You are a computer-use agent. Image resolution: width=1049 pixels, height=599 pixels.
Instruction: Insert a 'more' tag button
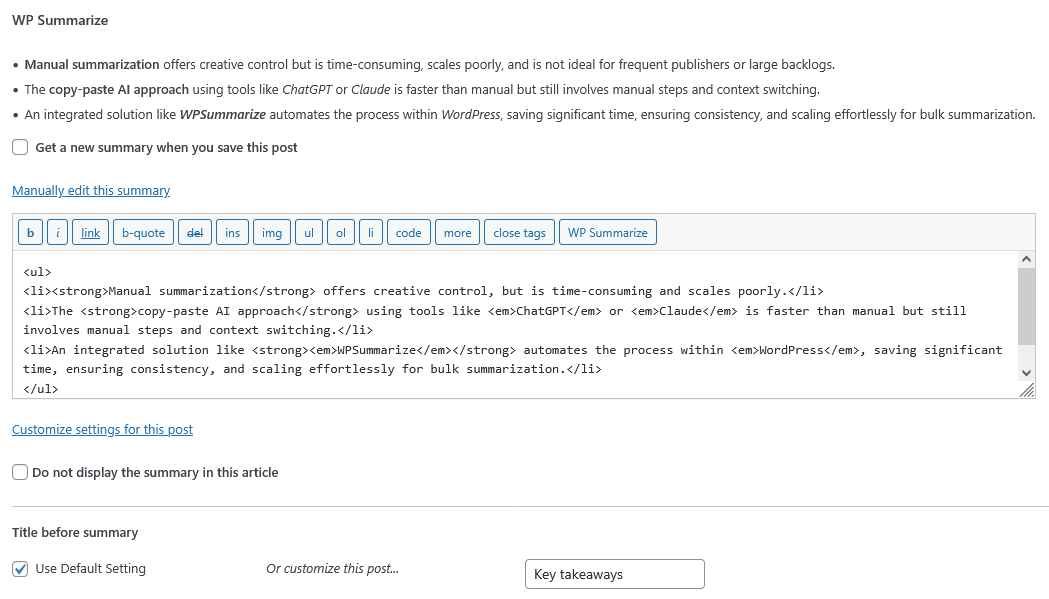click(457, 233)
